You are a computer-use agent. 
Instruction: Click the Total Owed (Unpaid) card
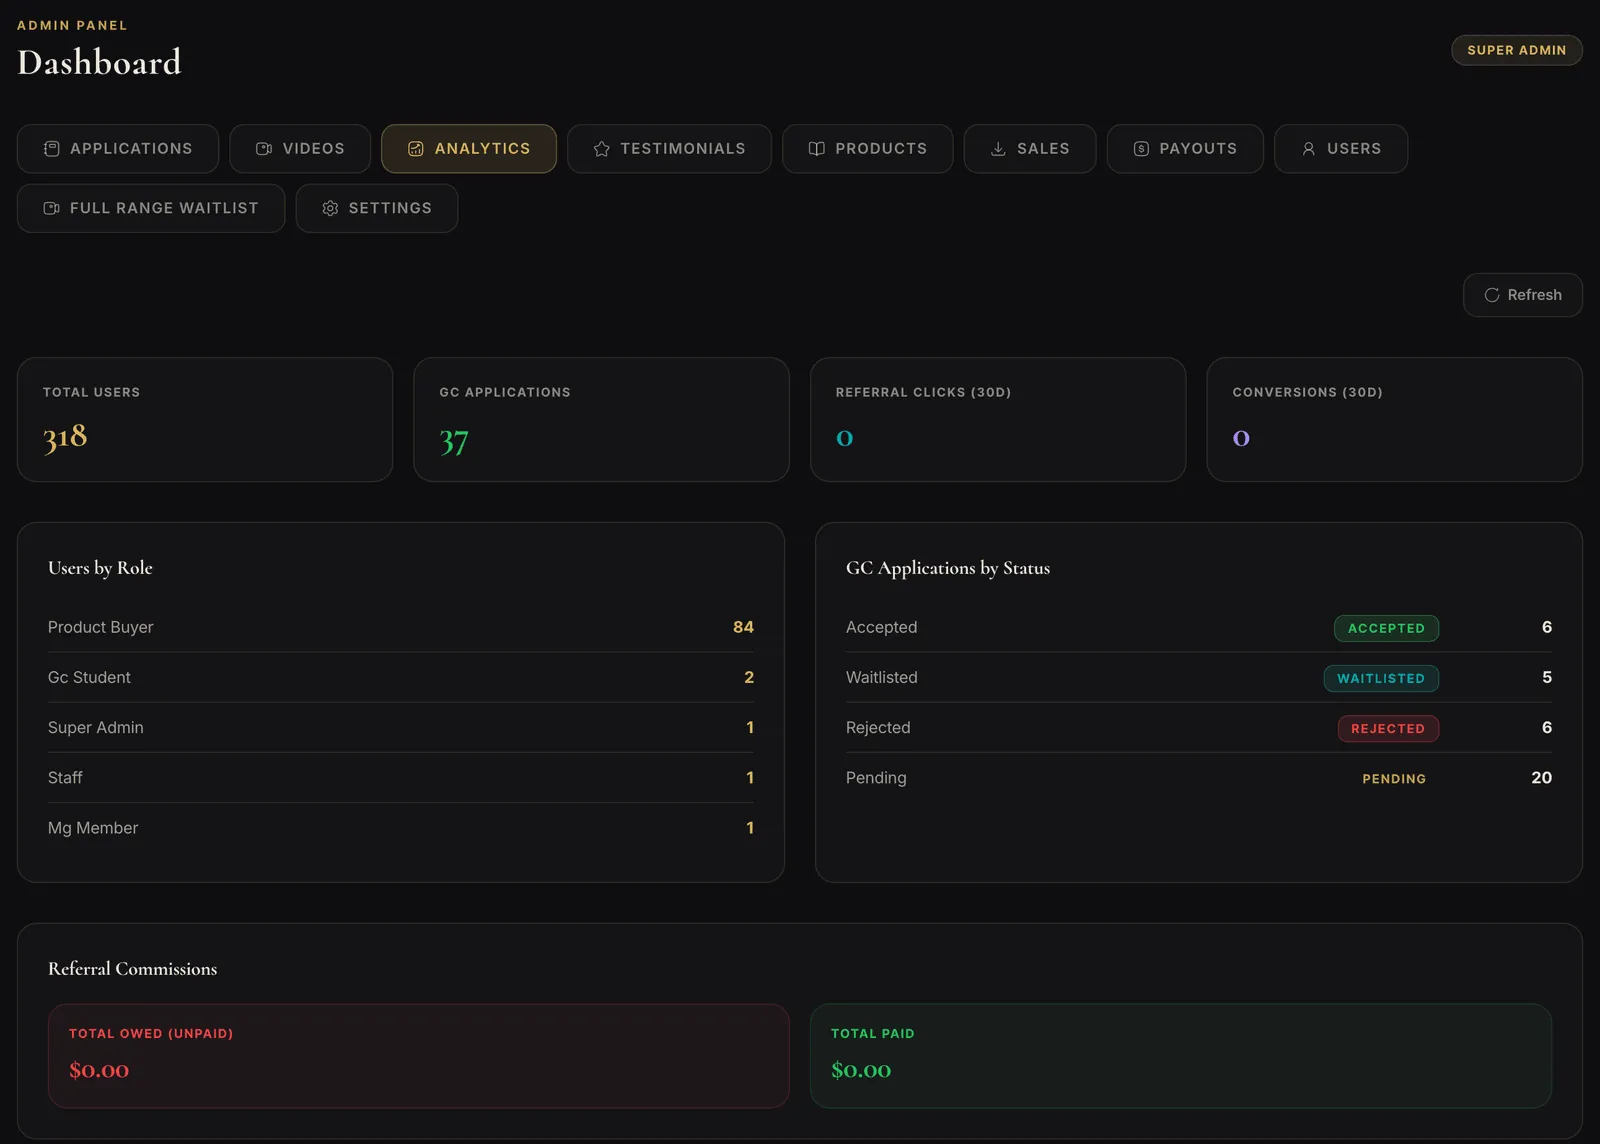pyautogui.click(x=419, y=1056)
